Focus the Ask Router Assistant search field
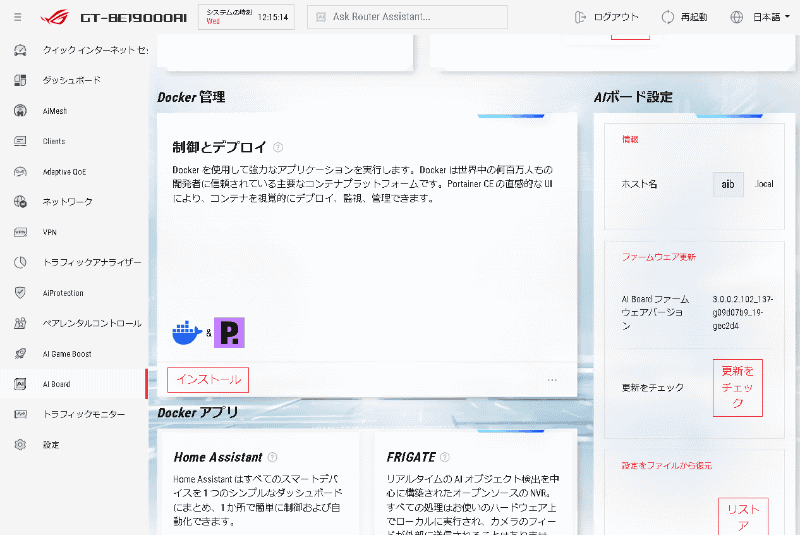Viewport: 800px width, 535px height. [407, 17]
